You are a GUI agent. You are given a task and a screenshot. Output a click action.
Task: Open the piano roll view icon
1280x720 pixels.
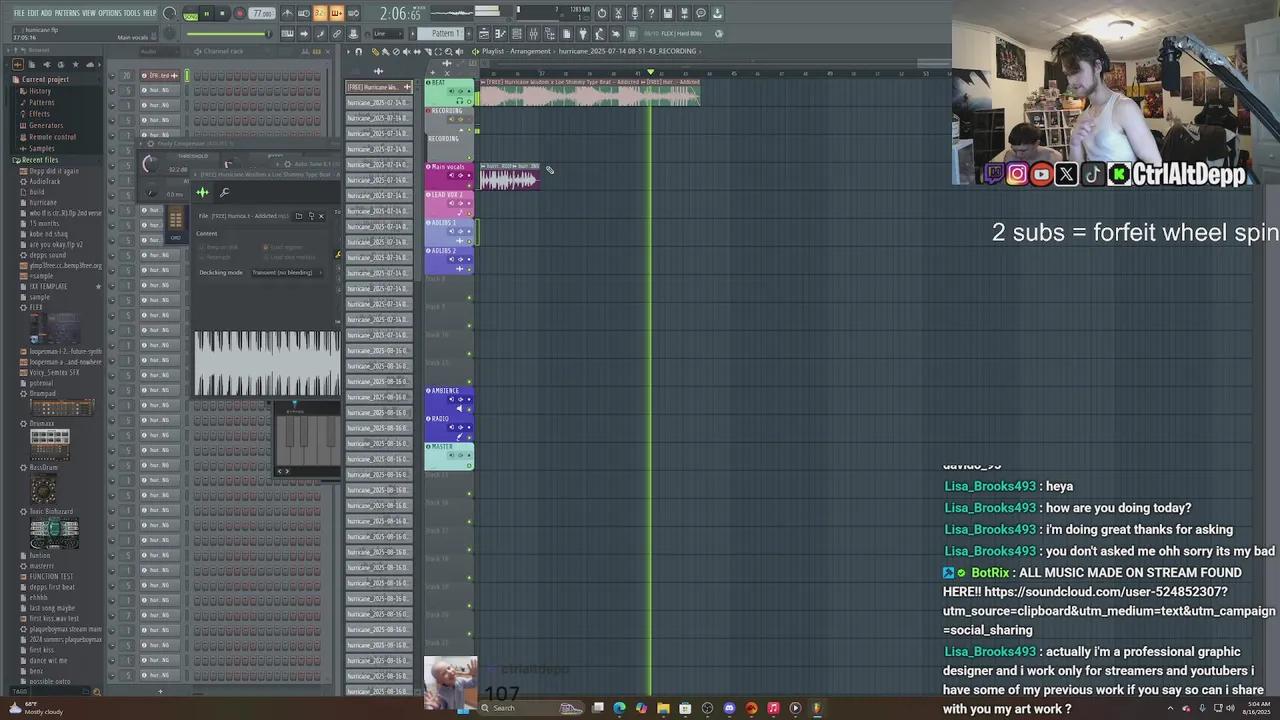500,33
